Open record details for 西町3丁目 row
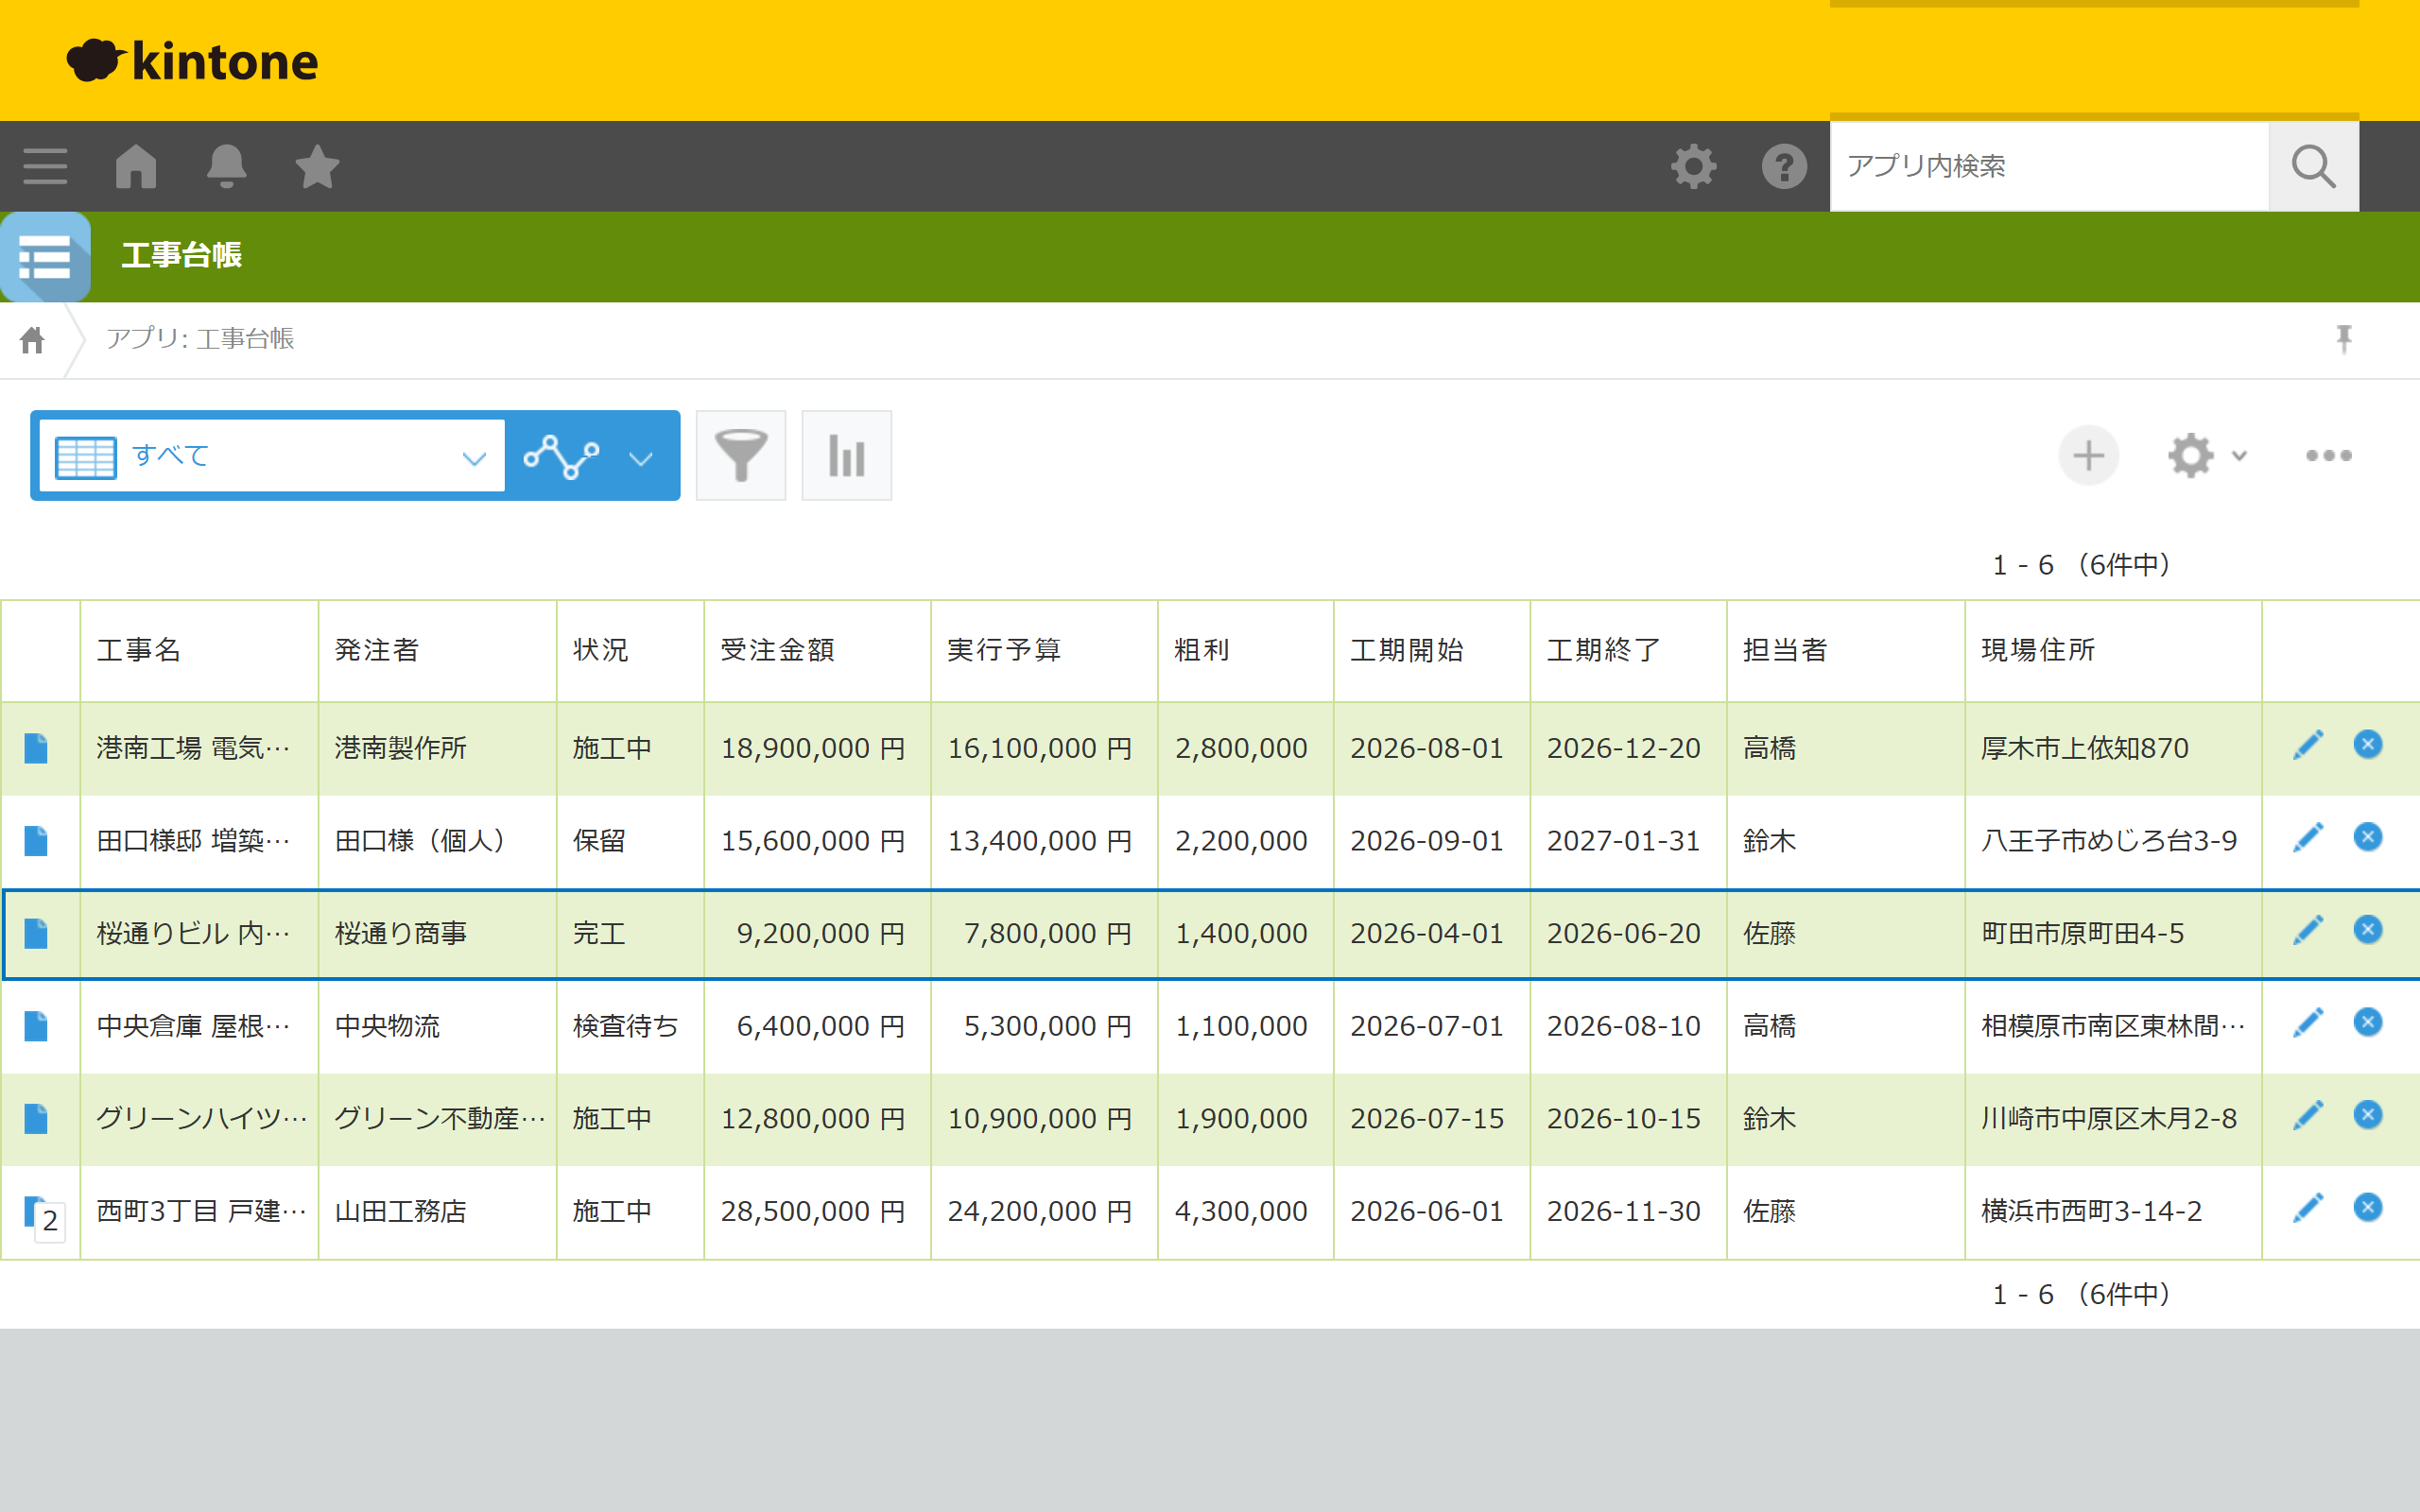Screen dimensions: 2420x1512 36,1211
